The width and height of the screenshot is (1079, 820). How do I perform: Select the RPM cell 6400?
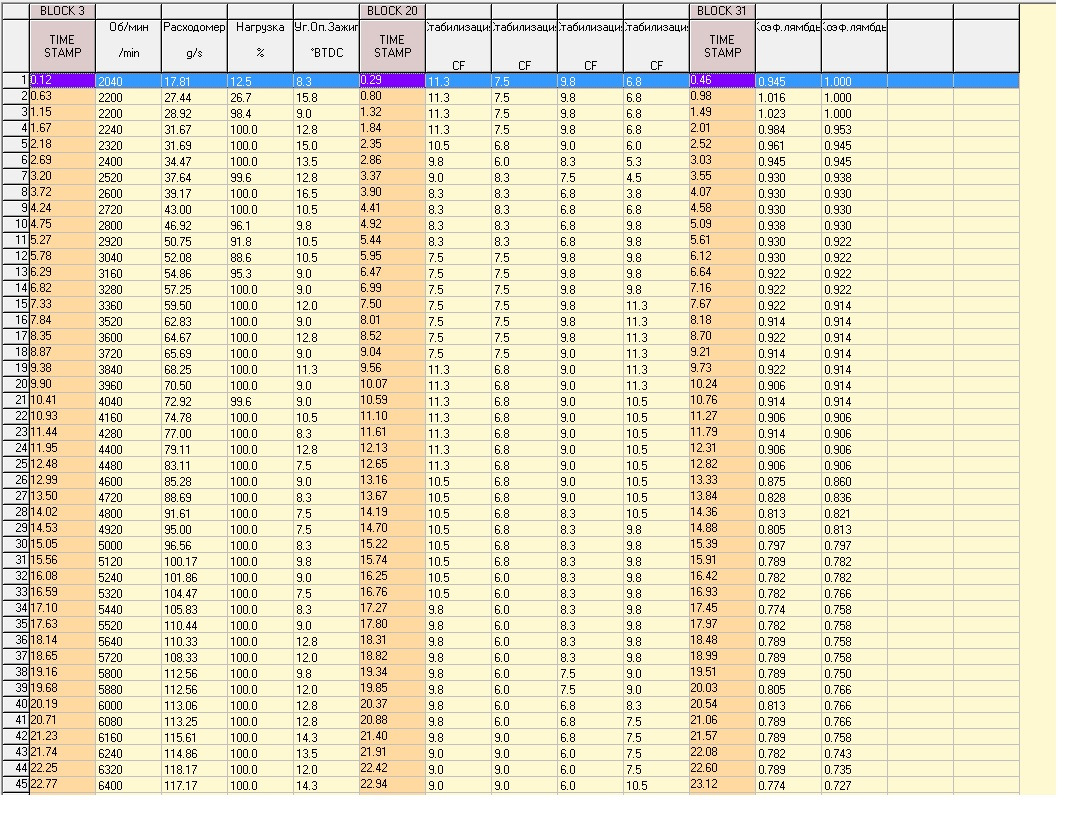click(x=128, y=786)
